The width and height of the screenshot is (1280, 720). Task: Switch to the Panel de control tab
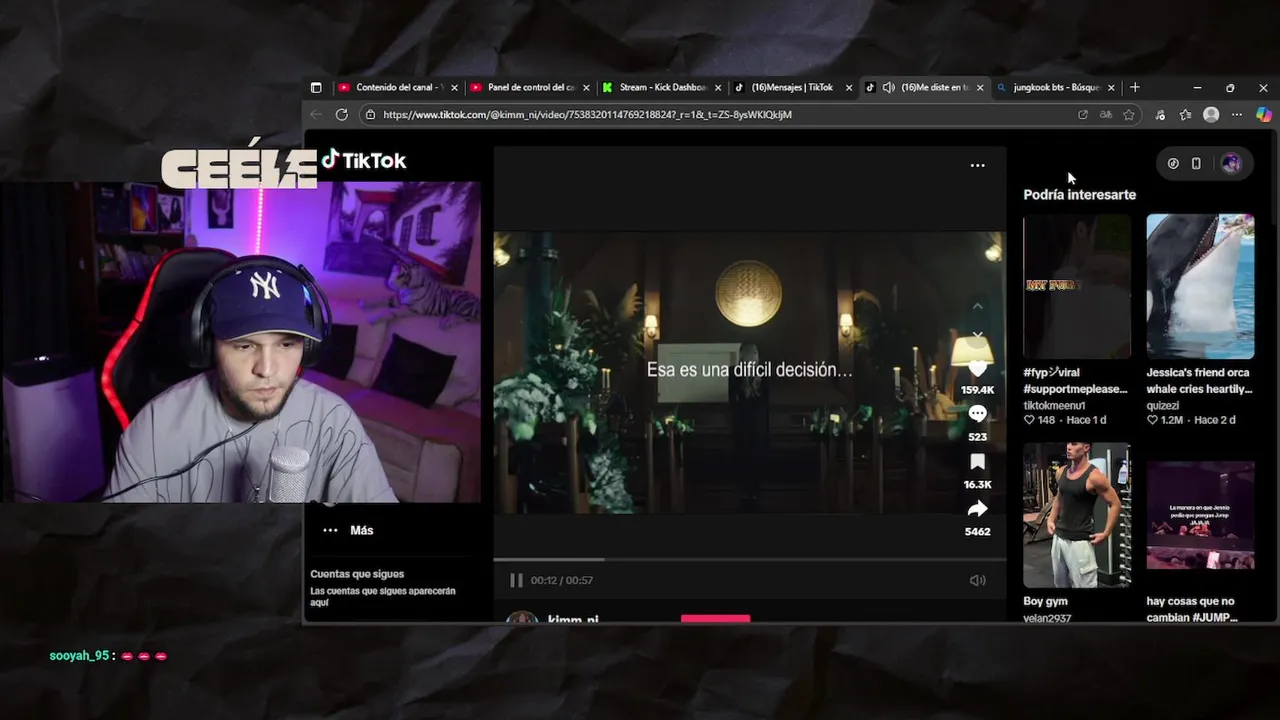click(x=528, y=88)
